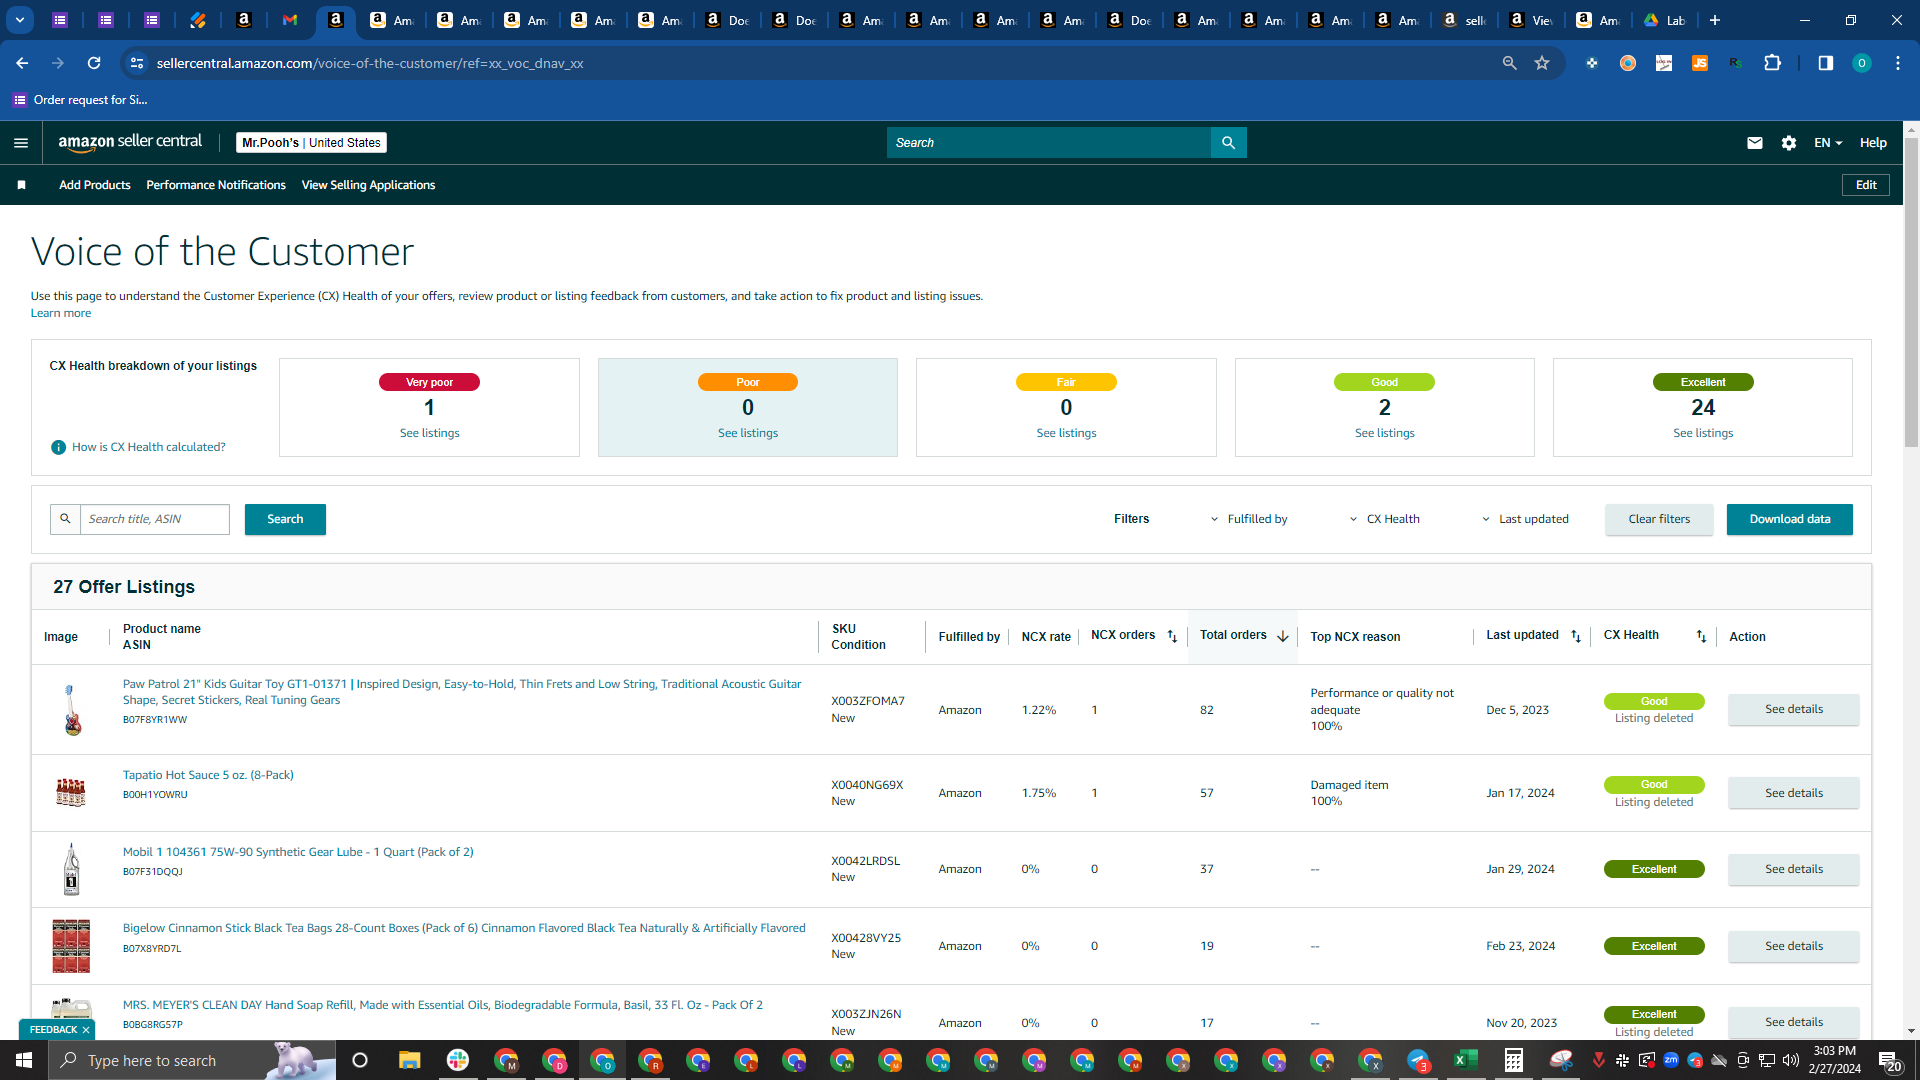
Task: Open See details for Mobil 1 Gear Lube
Action: (x=1794, y=869)
